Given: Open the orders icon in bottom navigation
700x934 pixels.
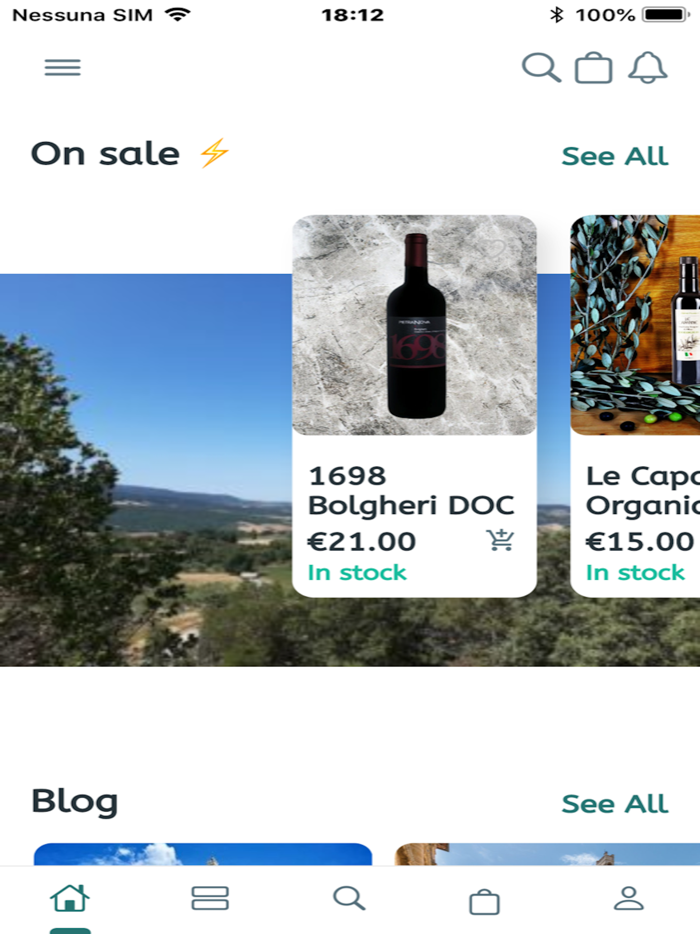Looking at the screenshot, I should [x=209, y=898].
